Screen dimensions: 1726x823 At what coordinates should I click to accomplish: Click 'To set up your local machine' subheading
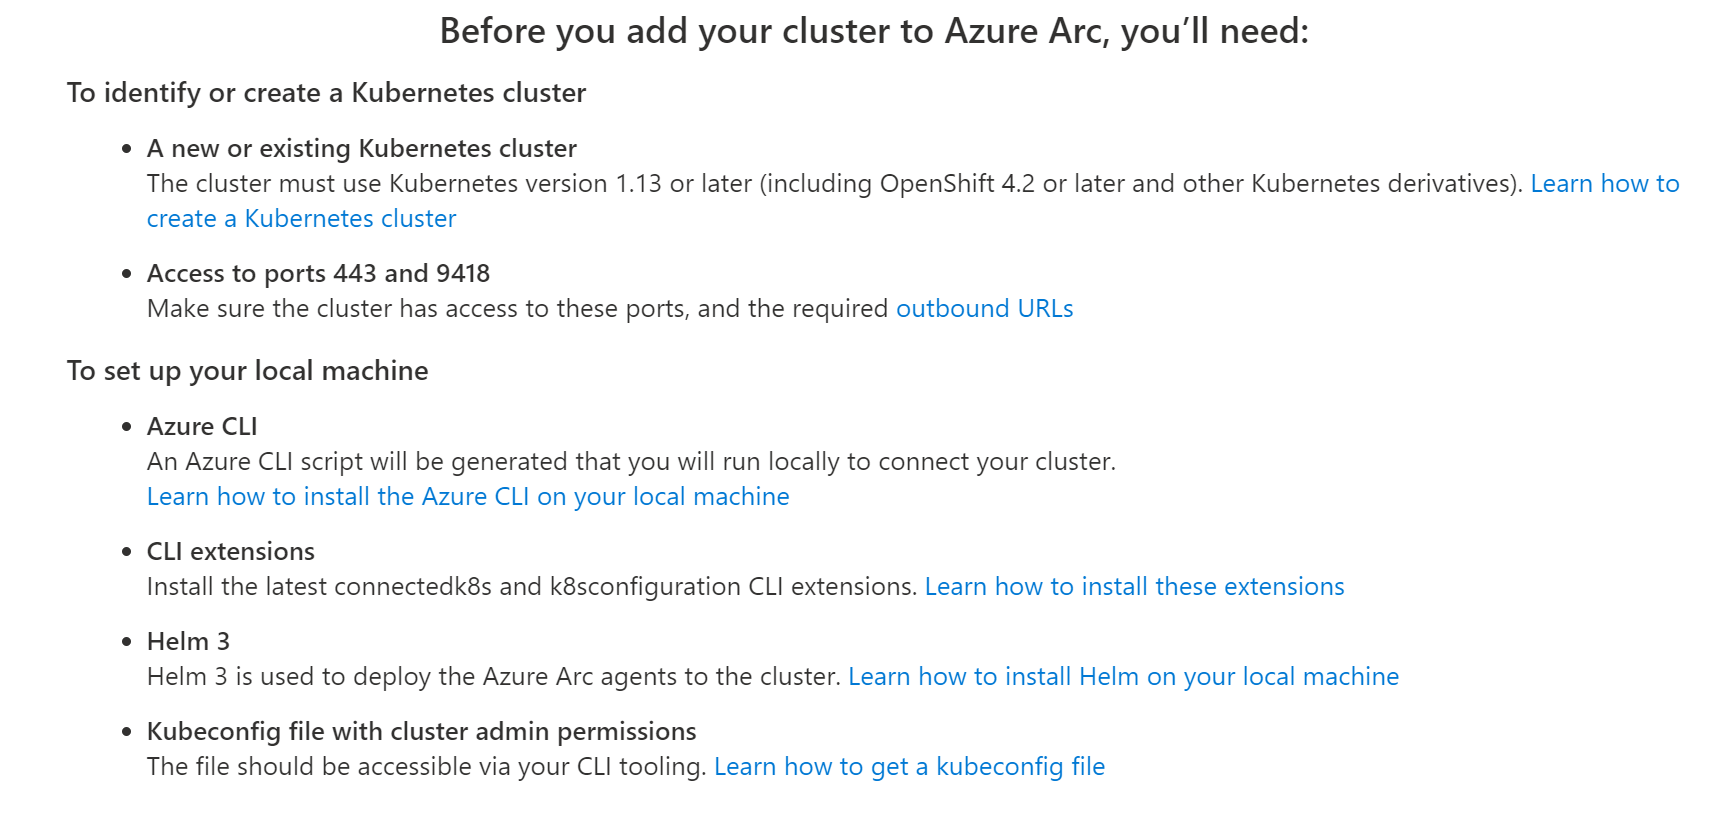coord(247,371)
